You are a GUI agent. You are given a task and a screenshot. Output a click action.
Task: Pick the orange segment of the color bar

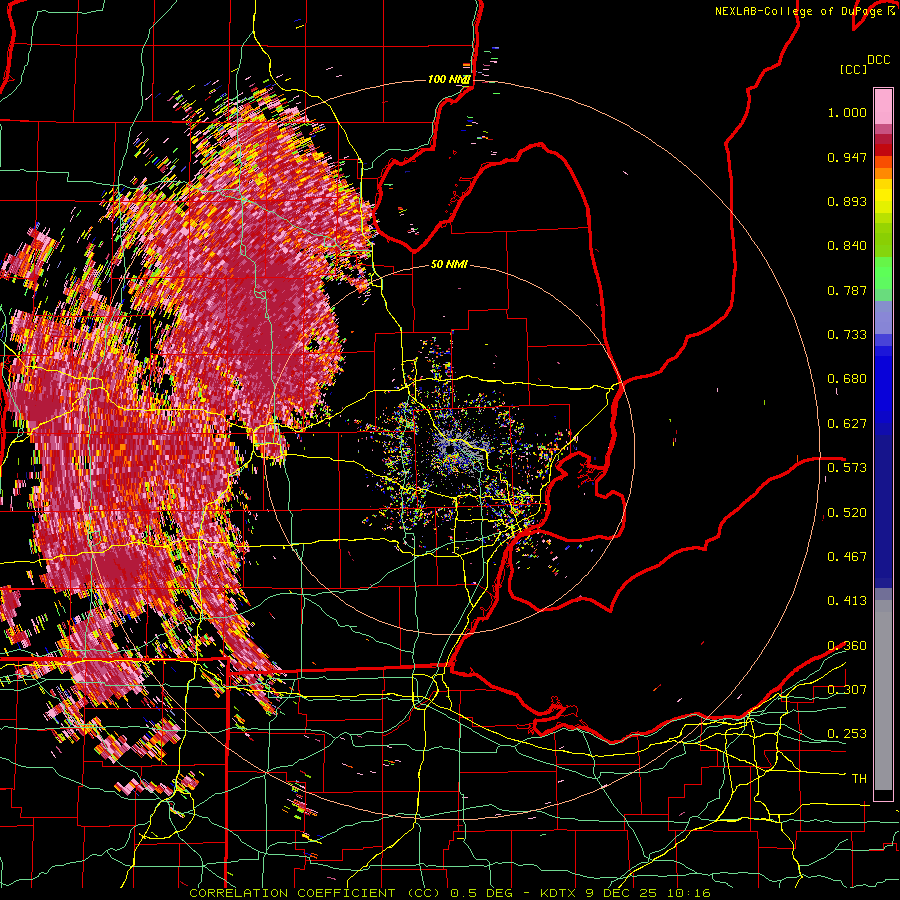[x=883, y=173]
